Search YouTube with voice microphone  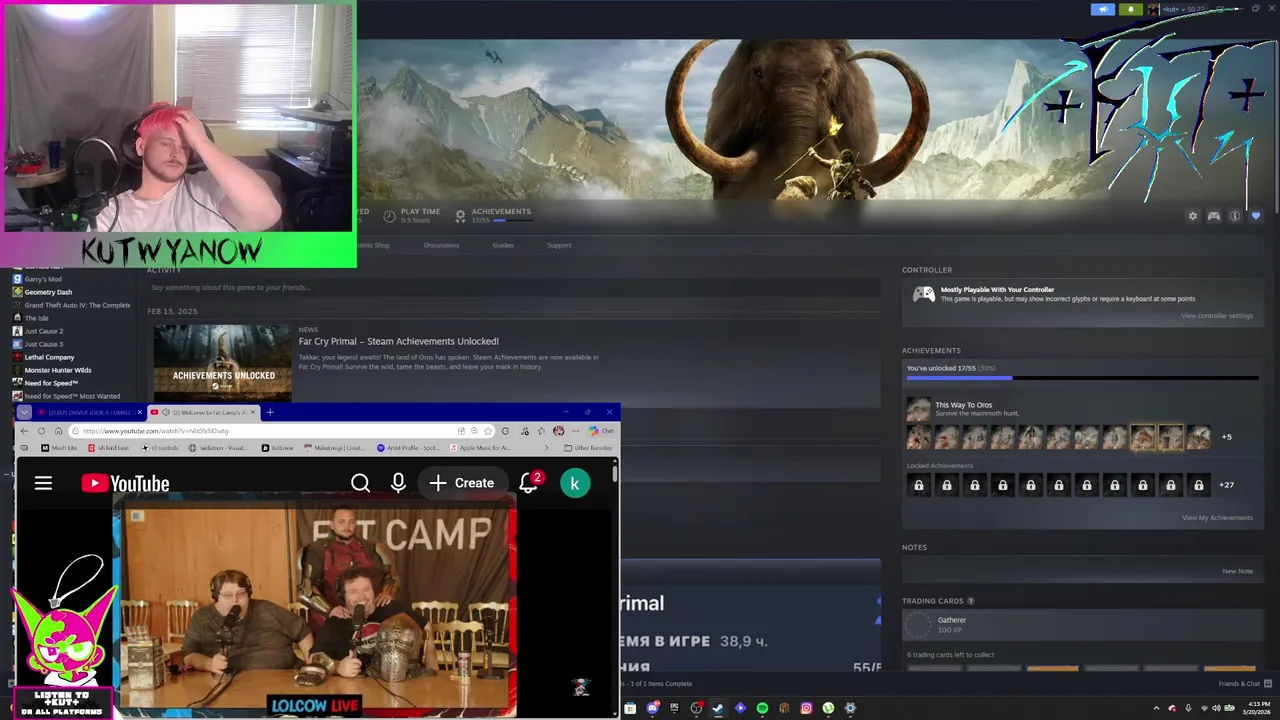pyautogui.click(x=398, y=484)
